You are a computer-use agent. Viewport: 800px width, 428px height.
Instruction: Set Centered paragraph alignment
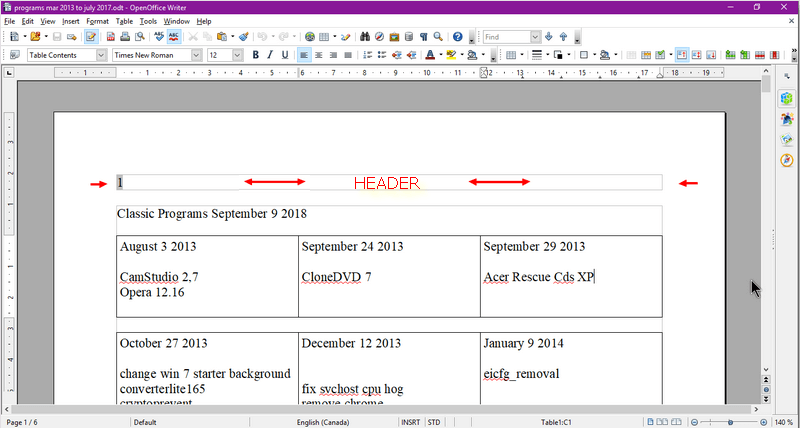(x=319, y=55)
